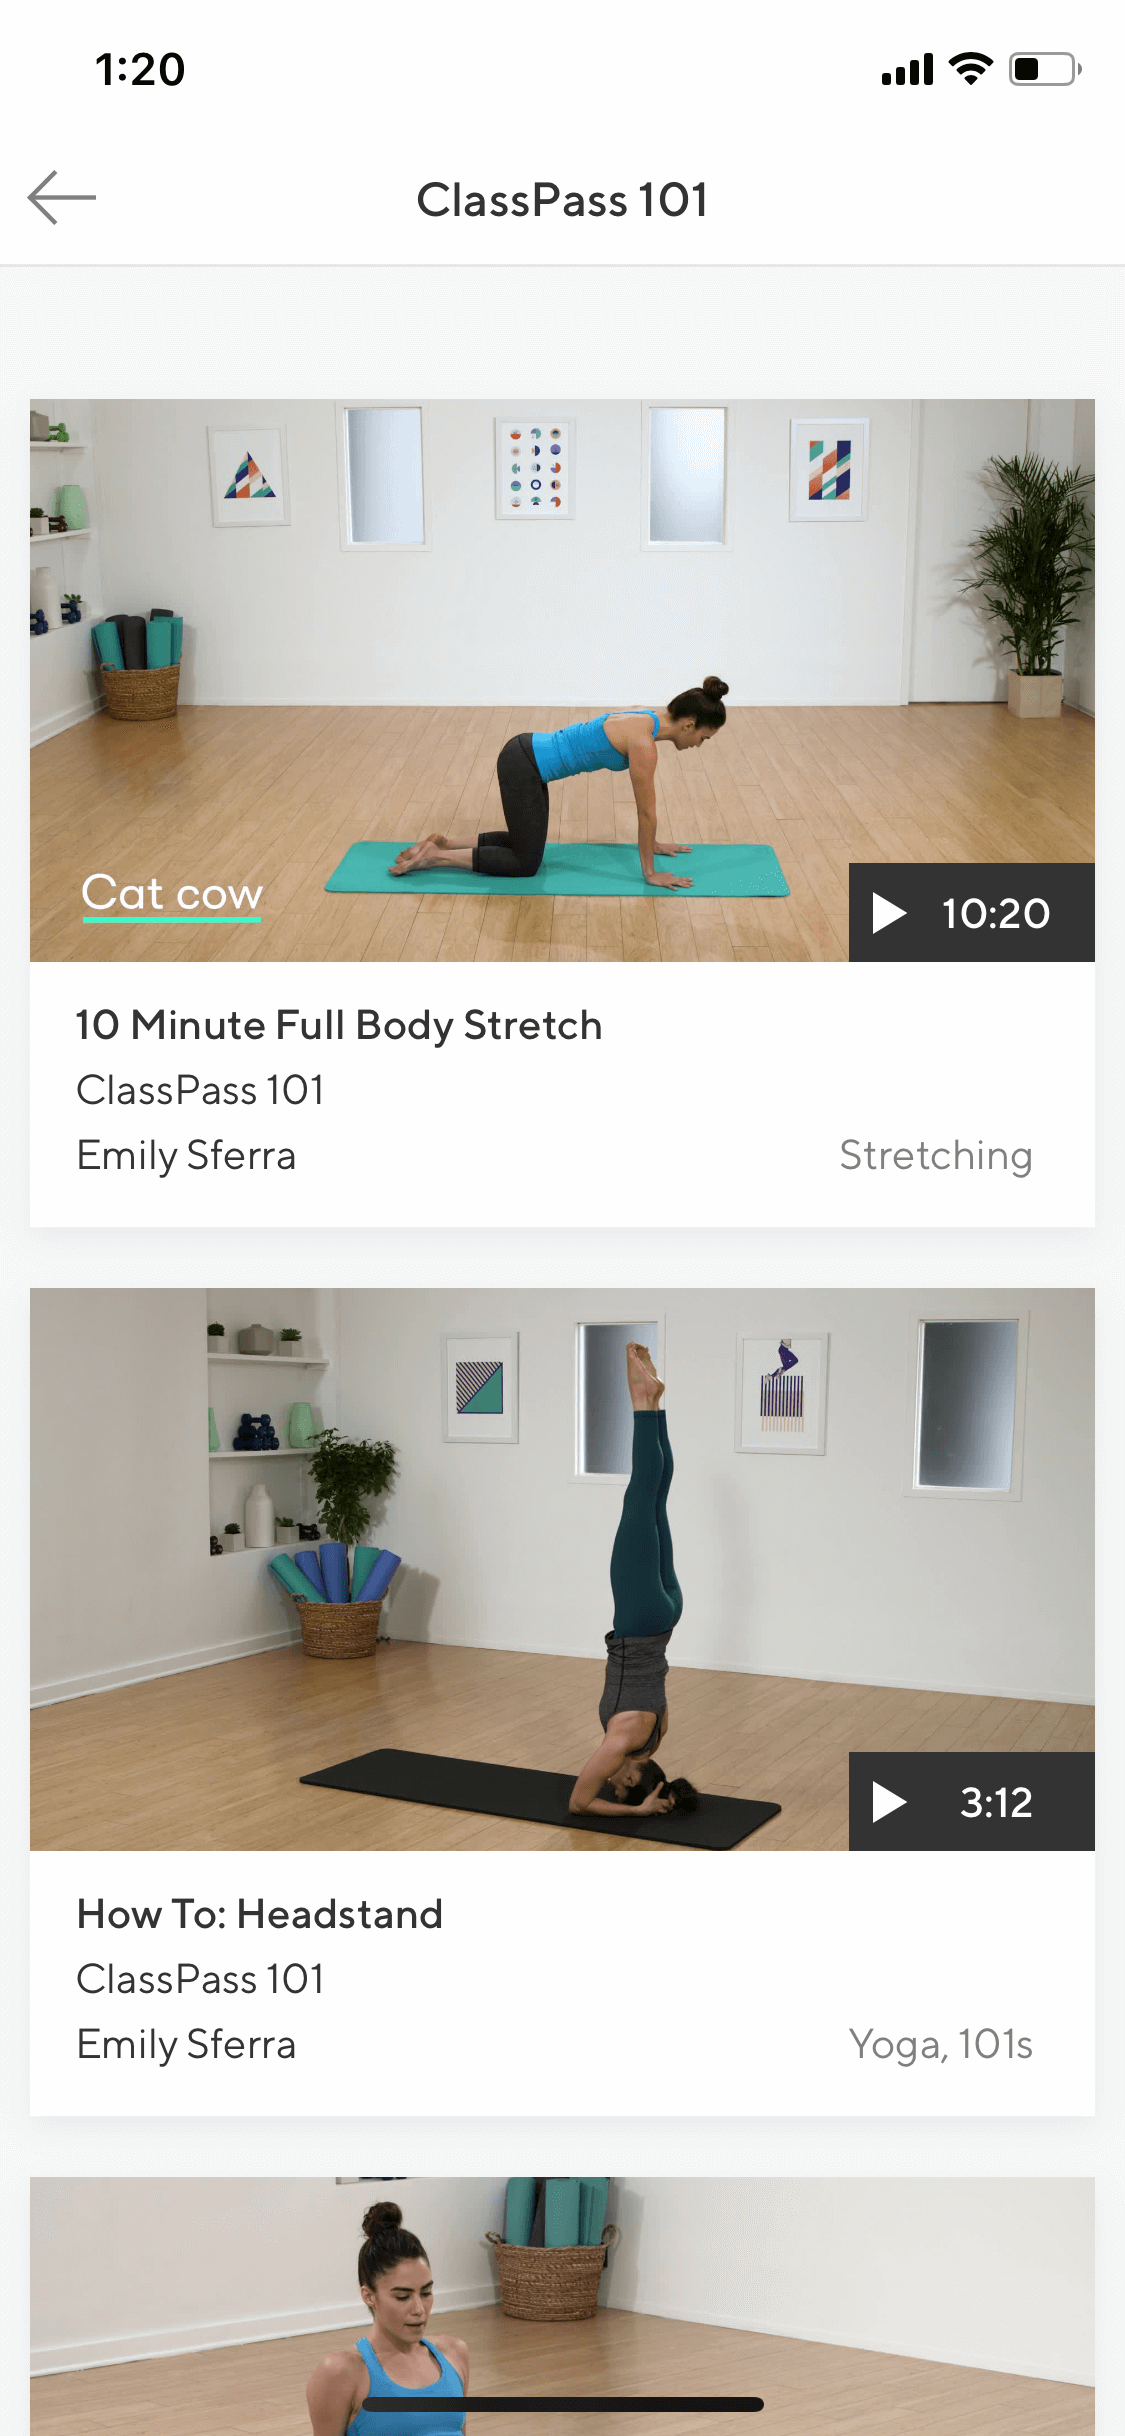Tap the cellular signal bars icon
Screen dimensions: 1125x2436
click(x=907, y=70)
